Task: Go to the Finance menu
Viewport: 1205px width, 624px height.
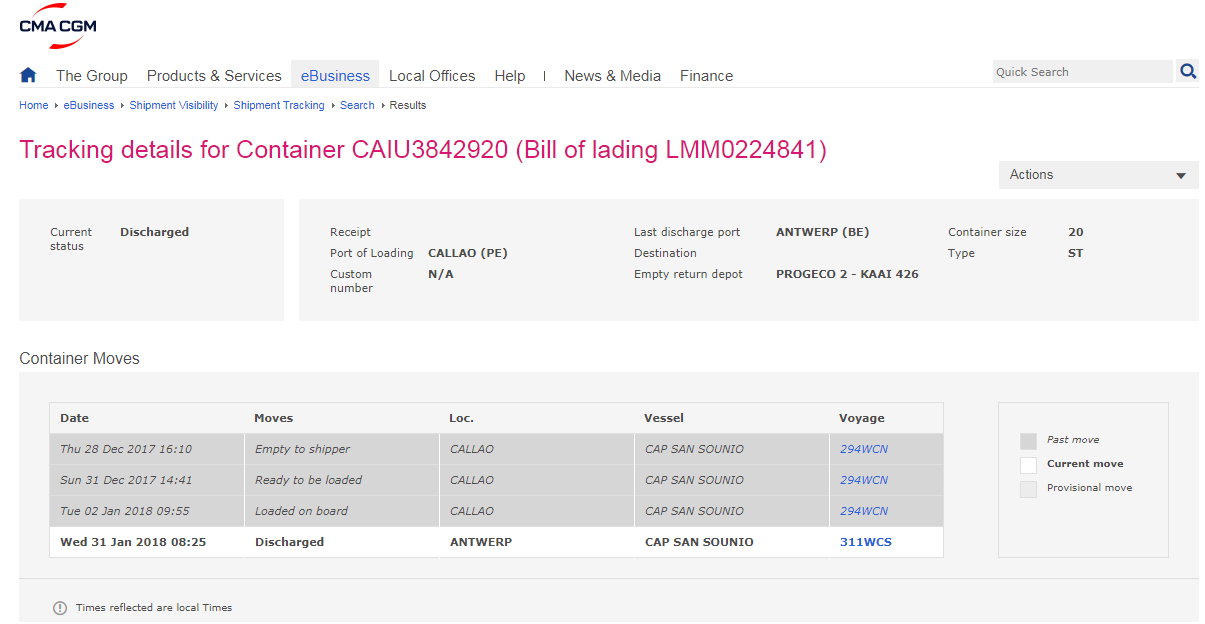Action: pyautogui.click(x=706, y=76)
